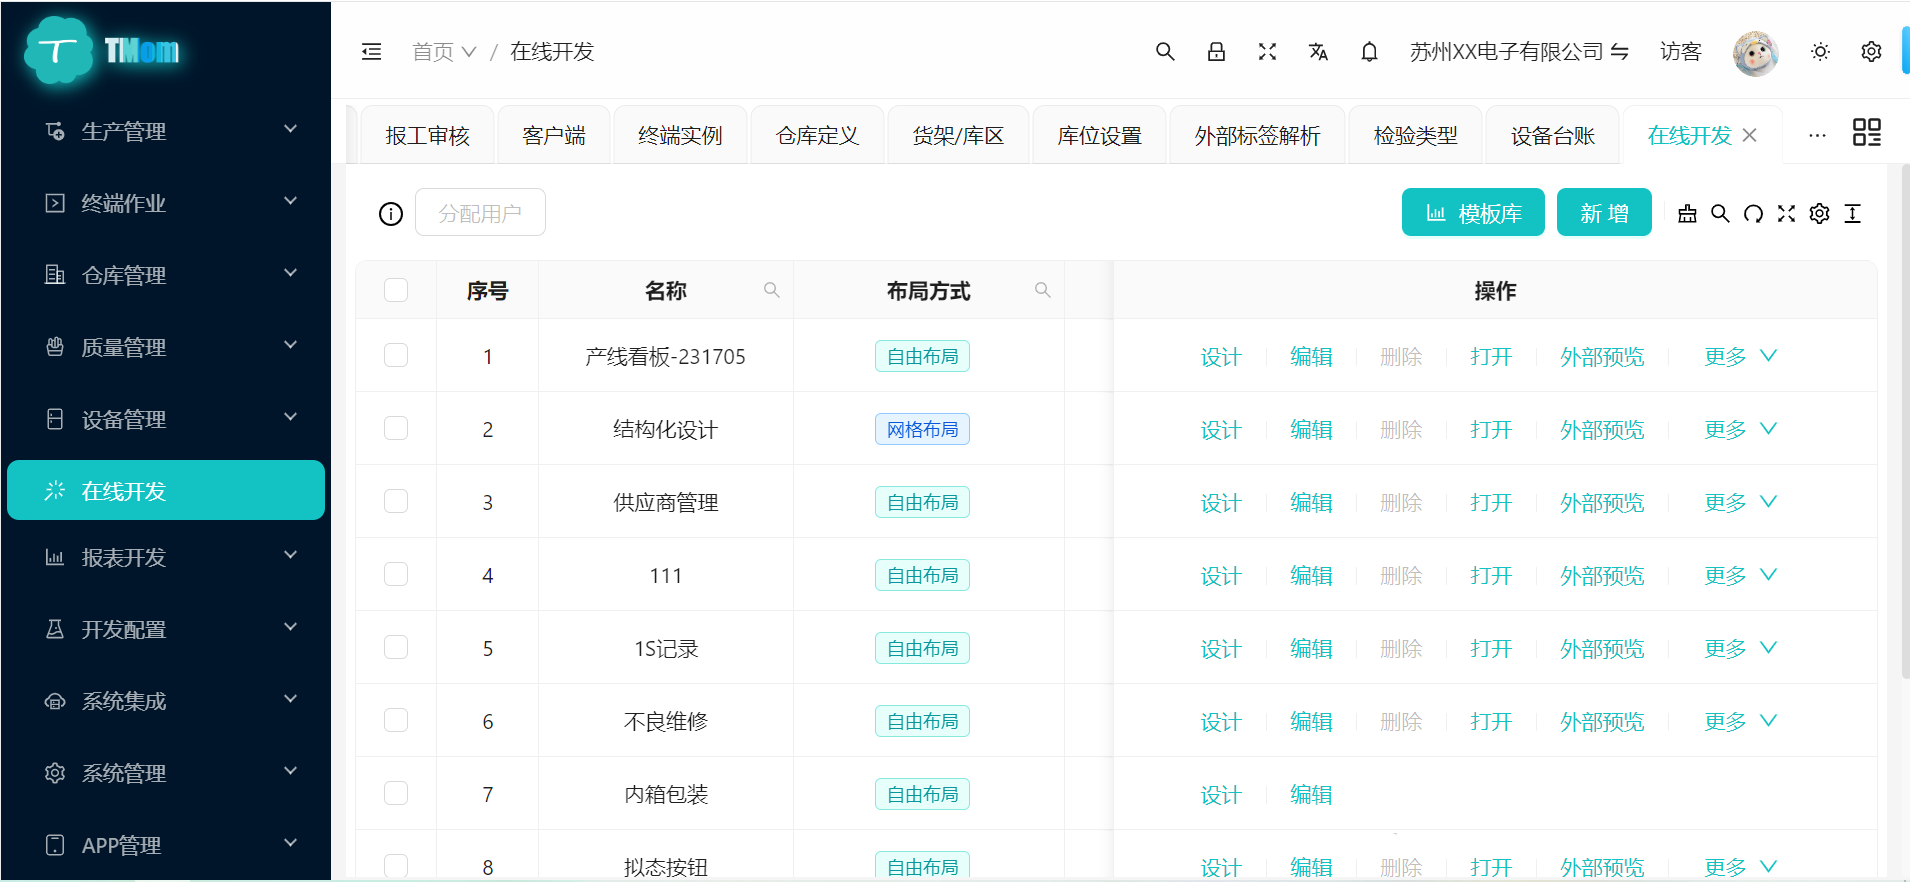1910x882 pixels.
Task: Check the select-all checkbox in table header
Action: point(396,290)
